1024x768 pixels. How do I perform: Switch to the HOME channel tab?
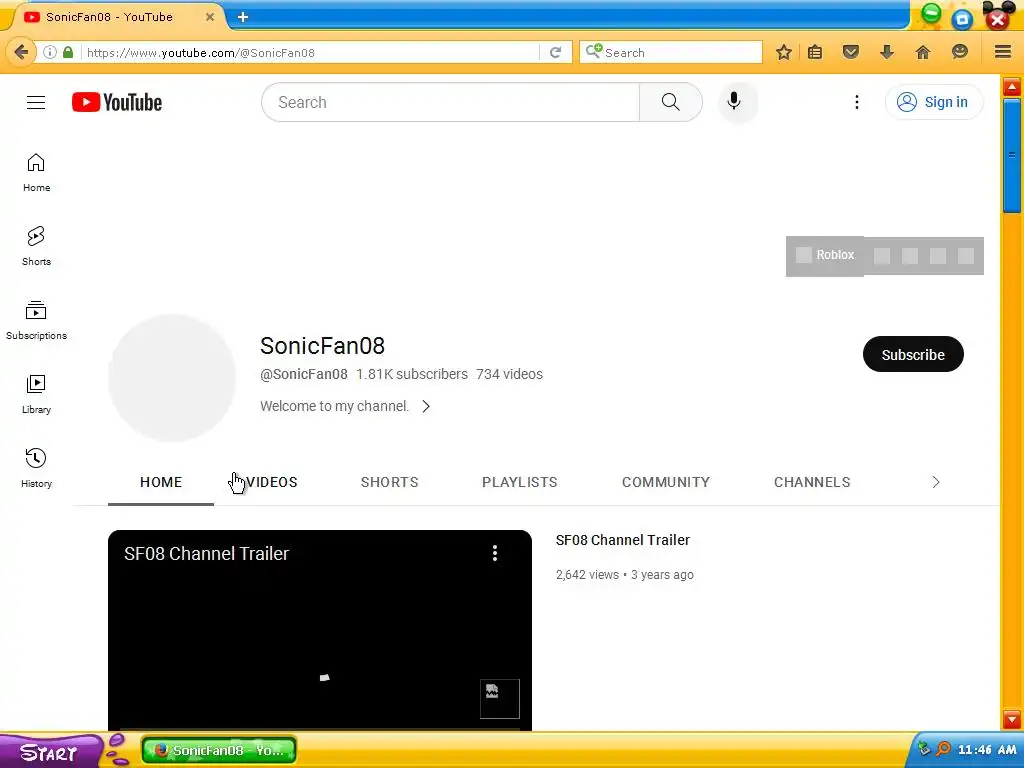(x=161, y=482)
